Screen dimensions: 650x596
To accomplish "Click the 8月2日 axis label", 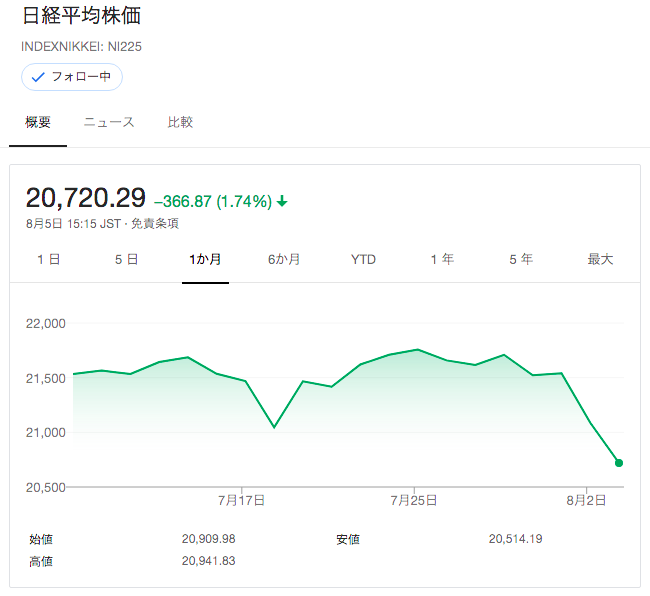I will 586,500.
